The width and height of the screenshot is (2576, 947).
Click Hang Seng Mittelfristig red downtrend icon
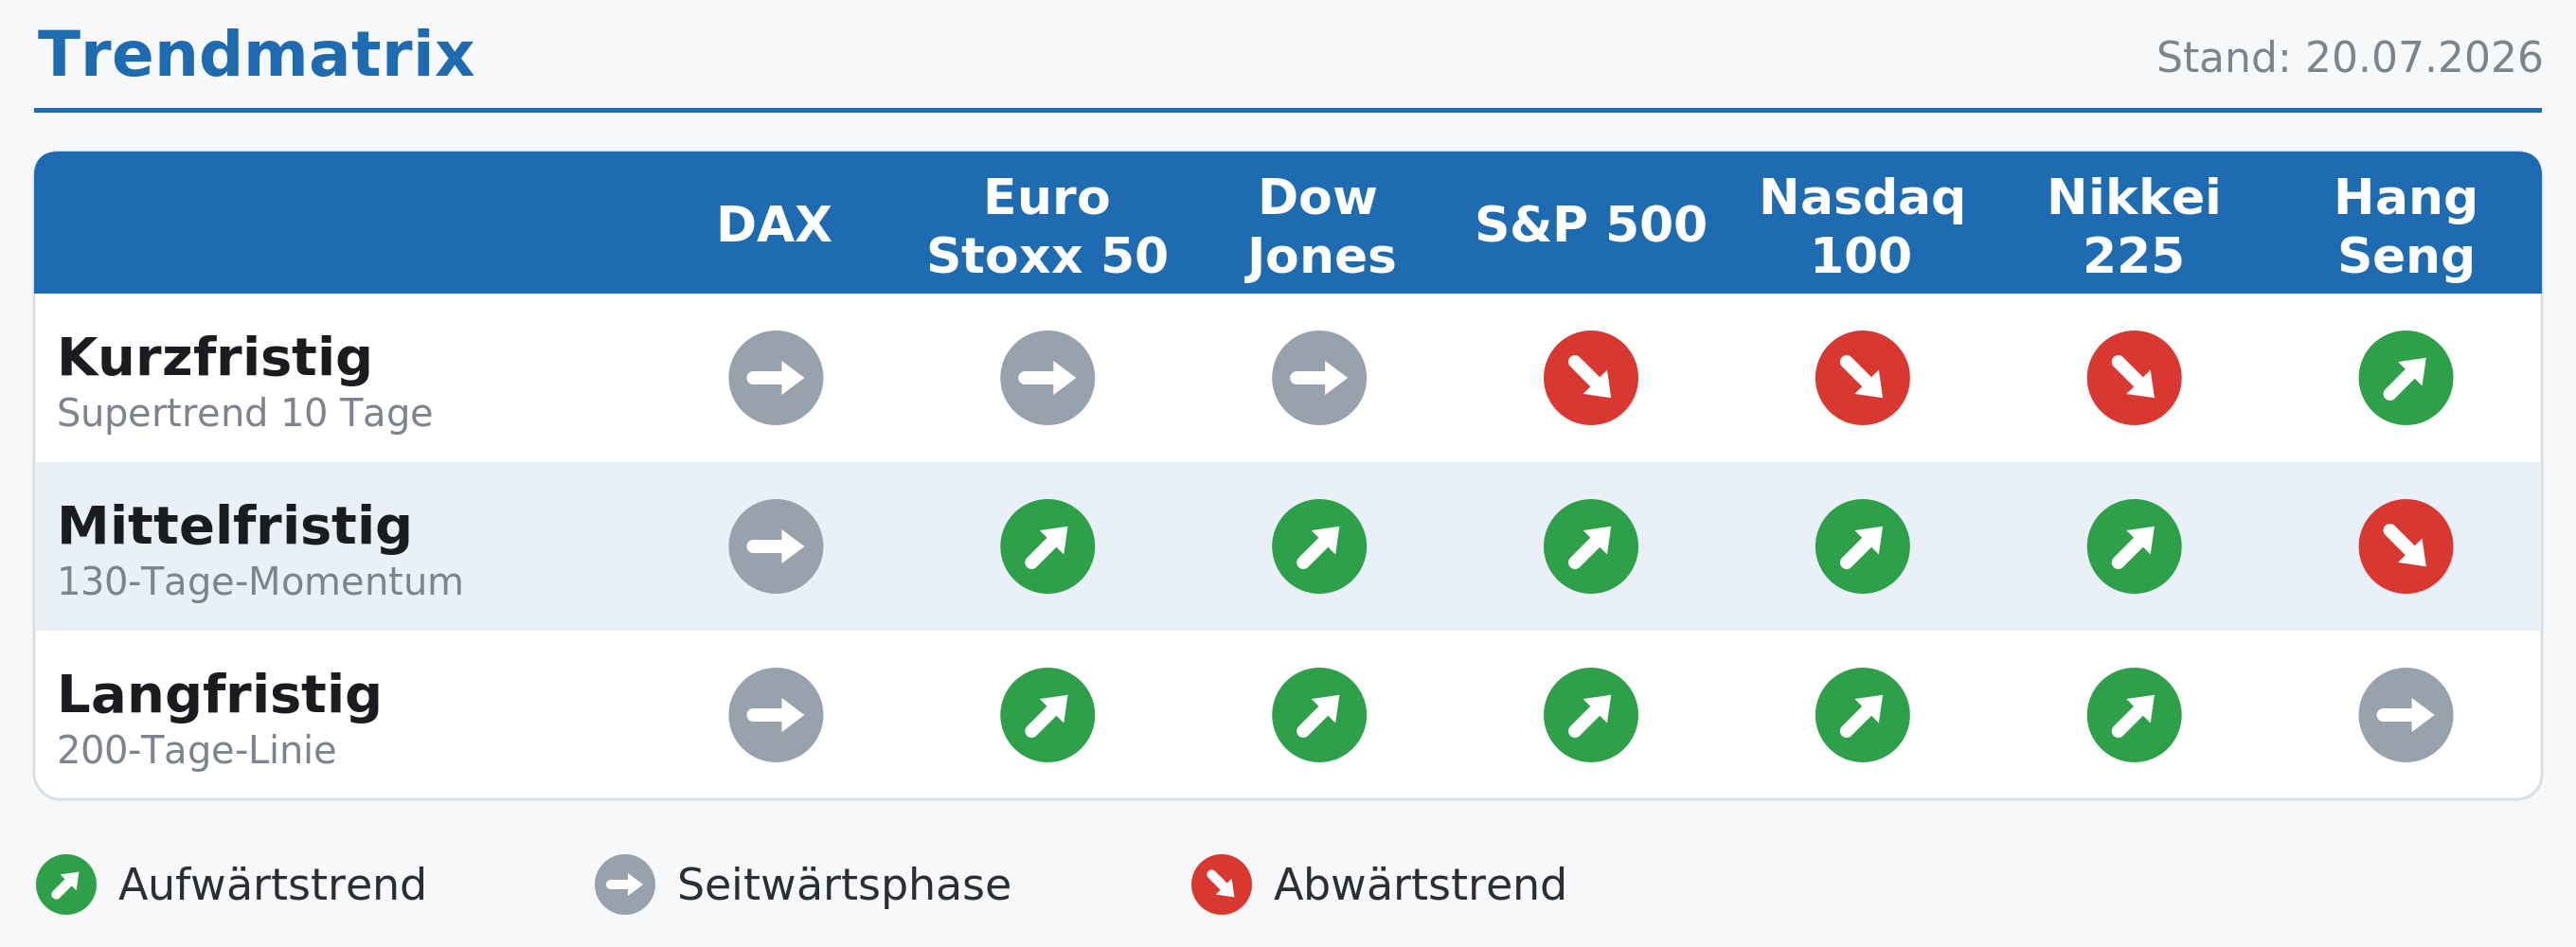pyautogui.click(x=2405, y=546)
